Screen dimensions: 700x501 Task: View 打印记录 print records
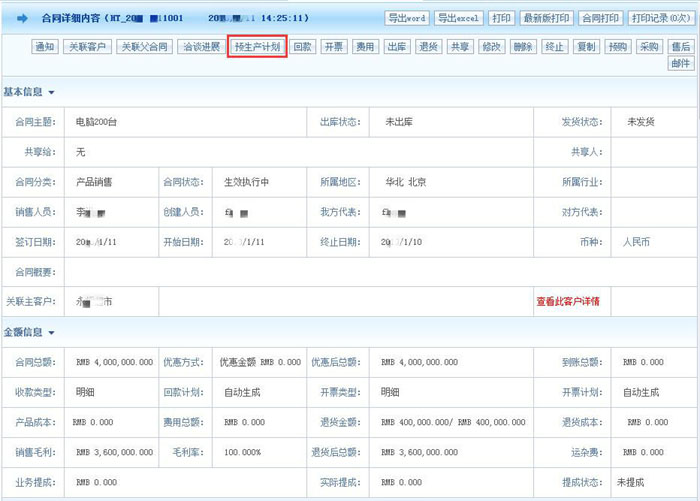[659, 18]
